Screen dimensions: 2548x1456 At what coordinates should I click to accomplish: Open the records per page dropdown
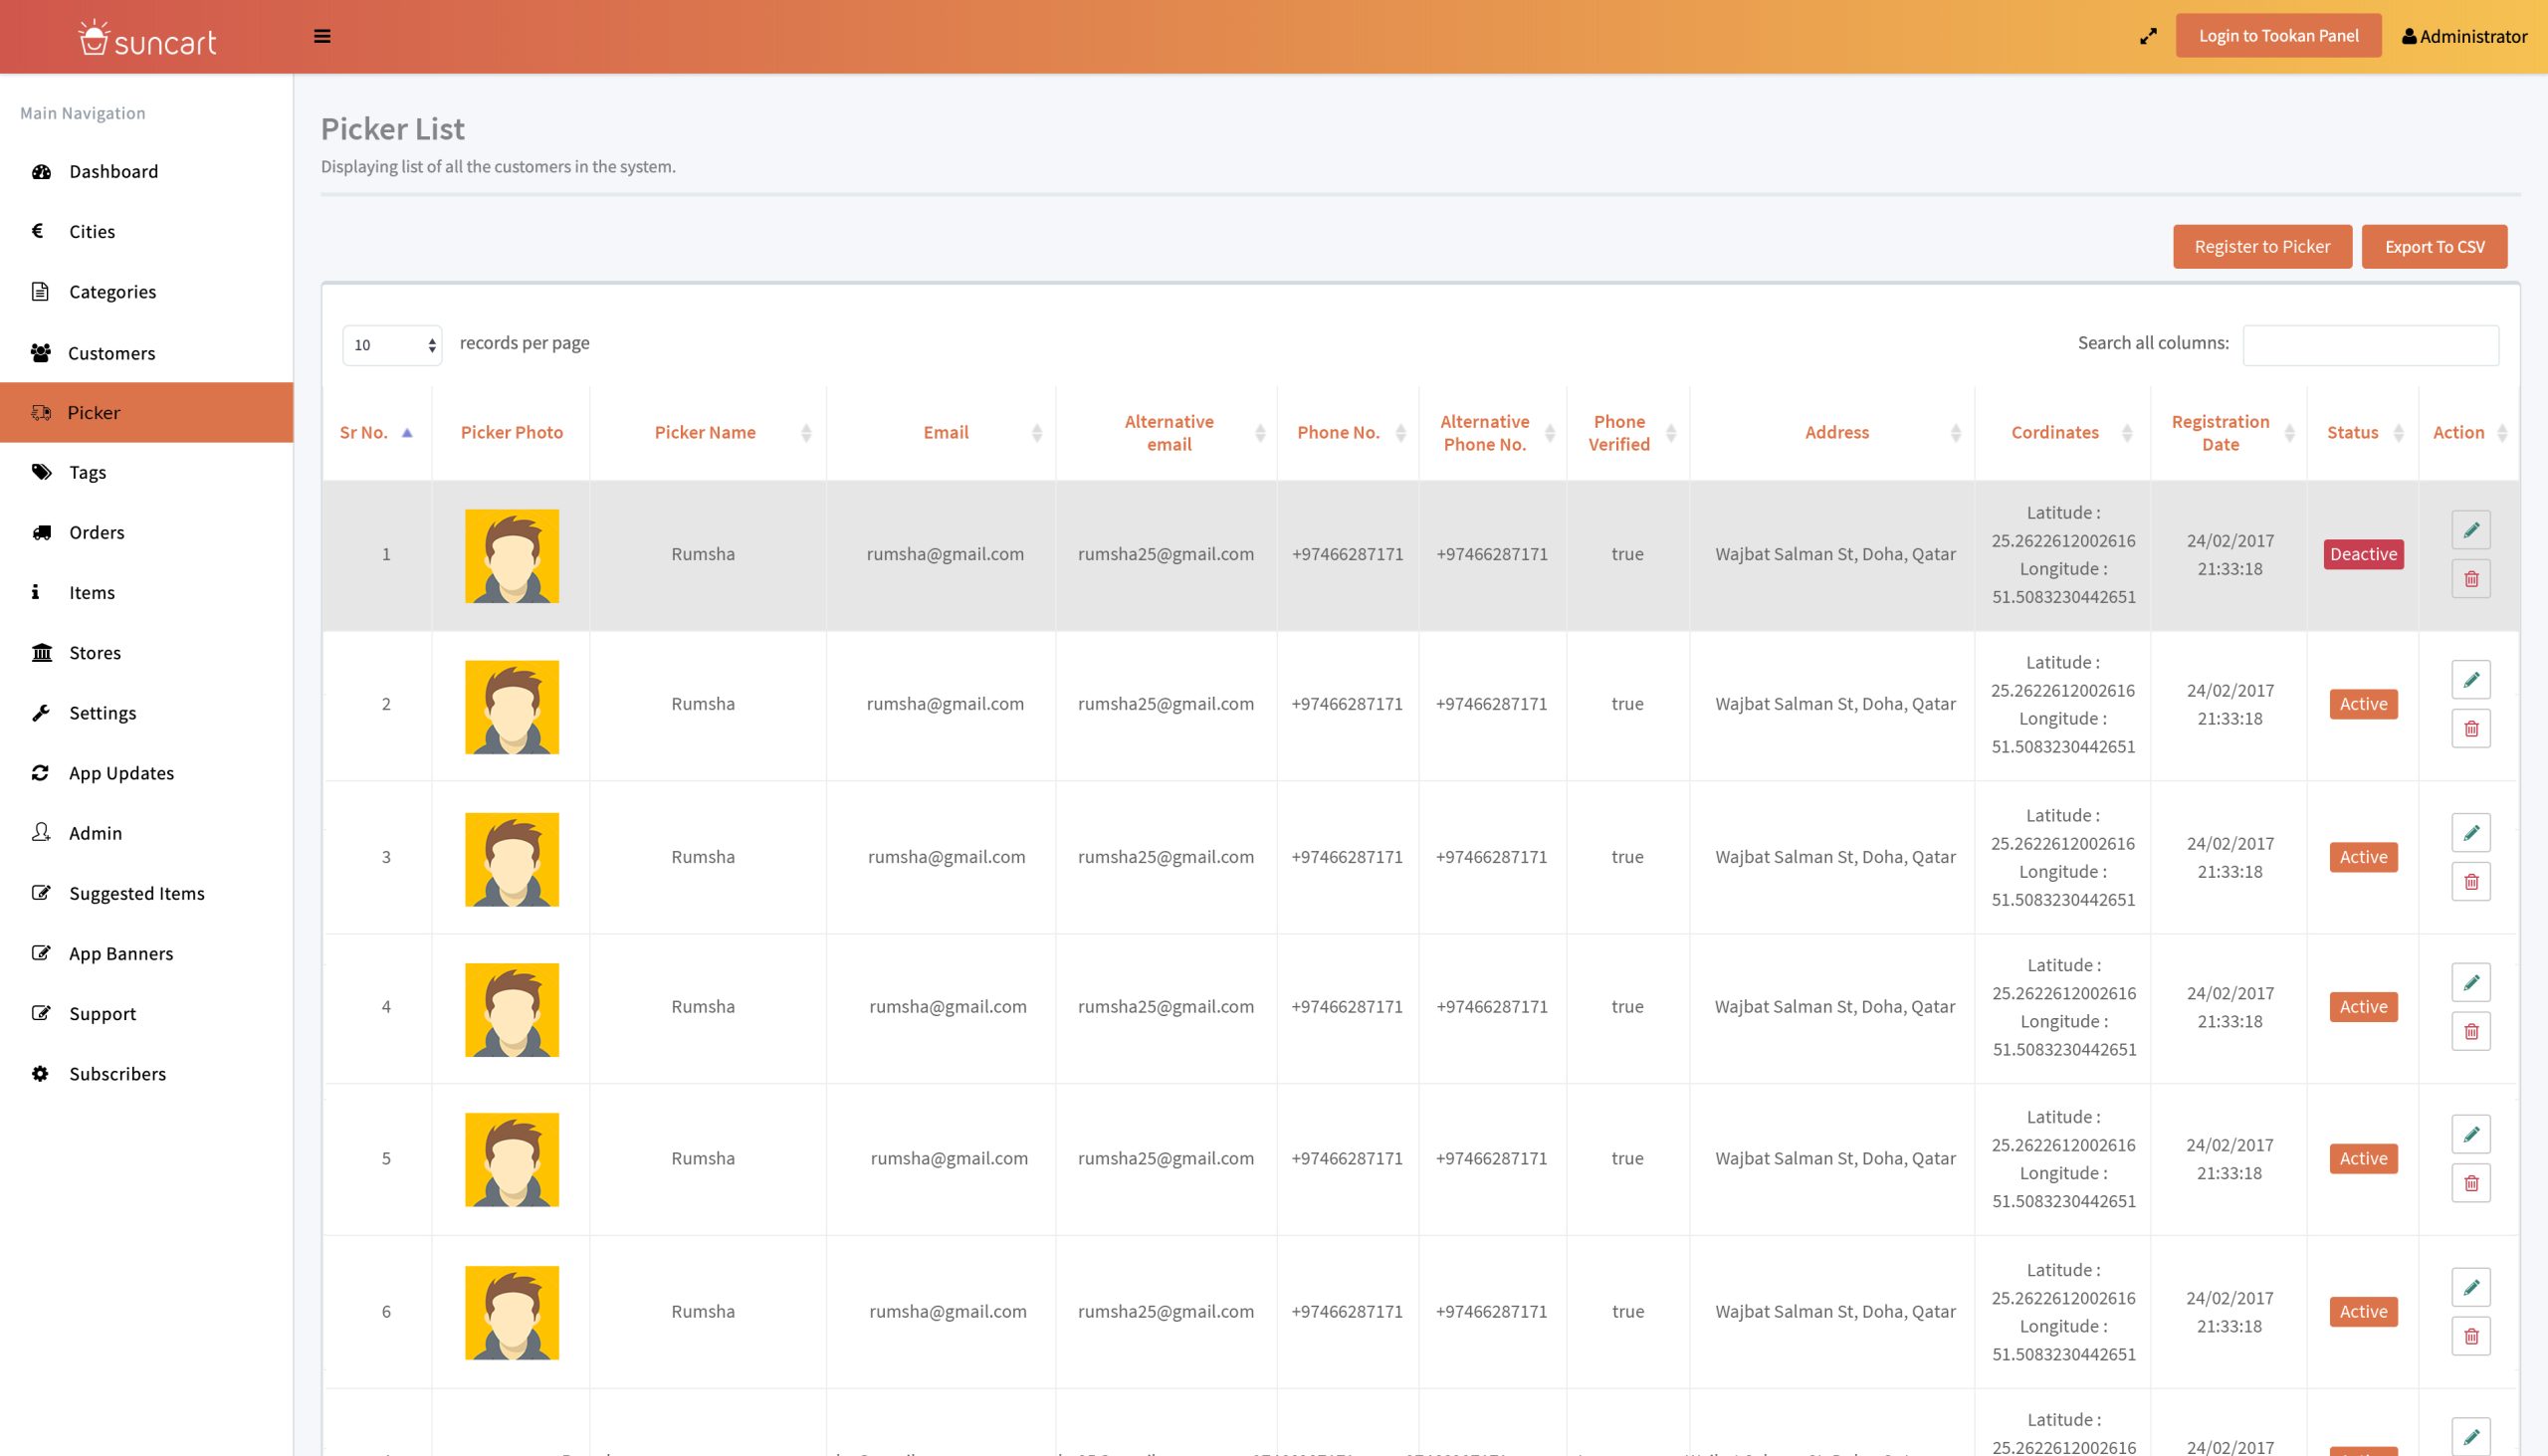pyautogui.click(x=392, y=345)
